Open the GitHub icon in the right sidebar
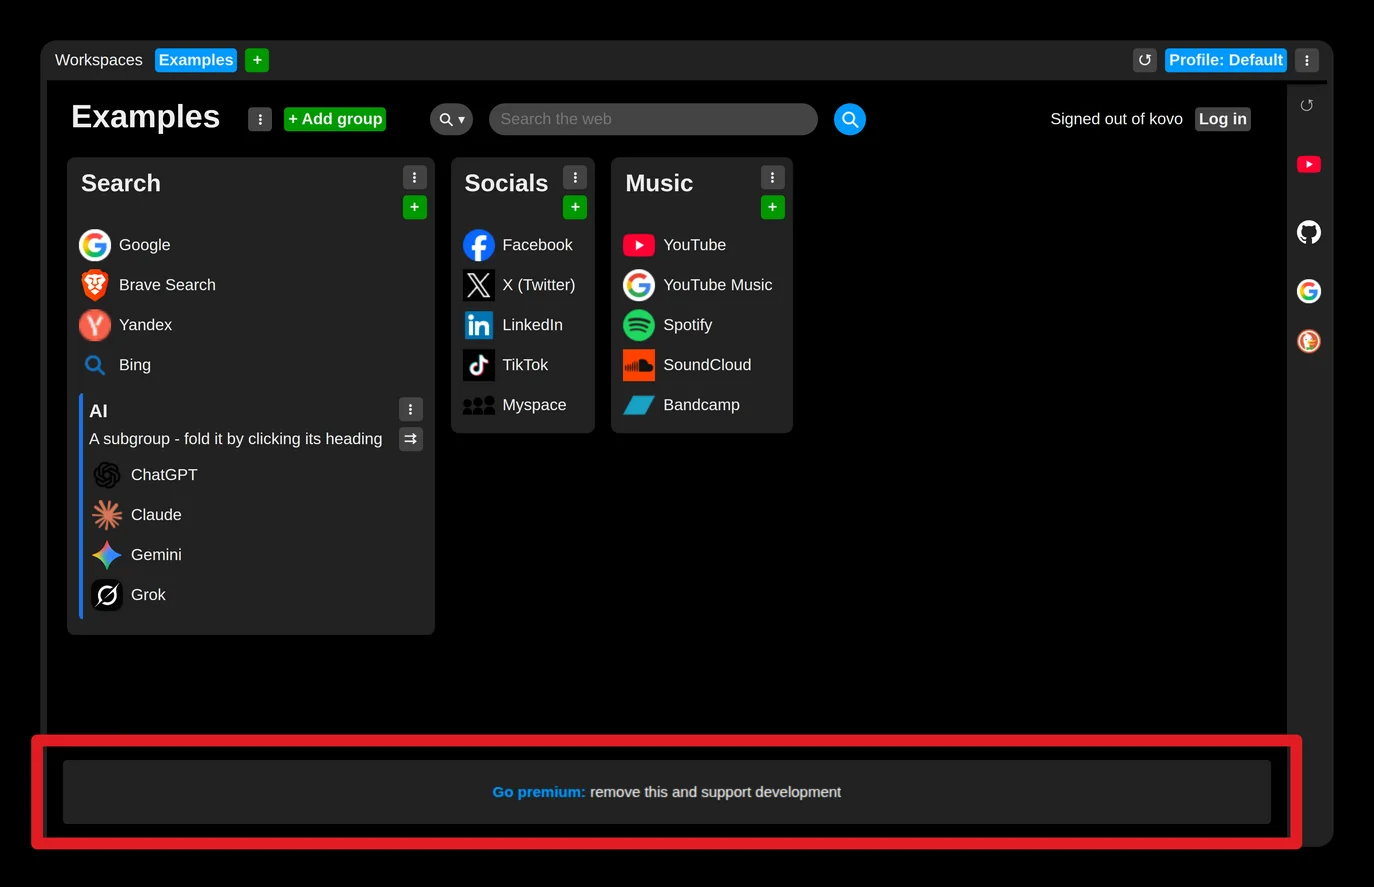The image size is (1374, 887). (x=1308, y=232)
